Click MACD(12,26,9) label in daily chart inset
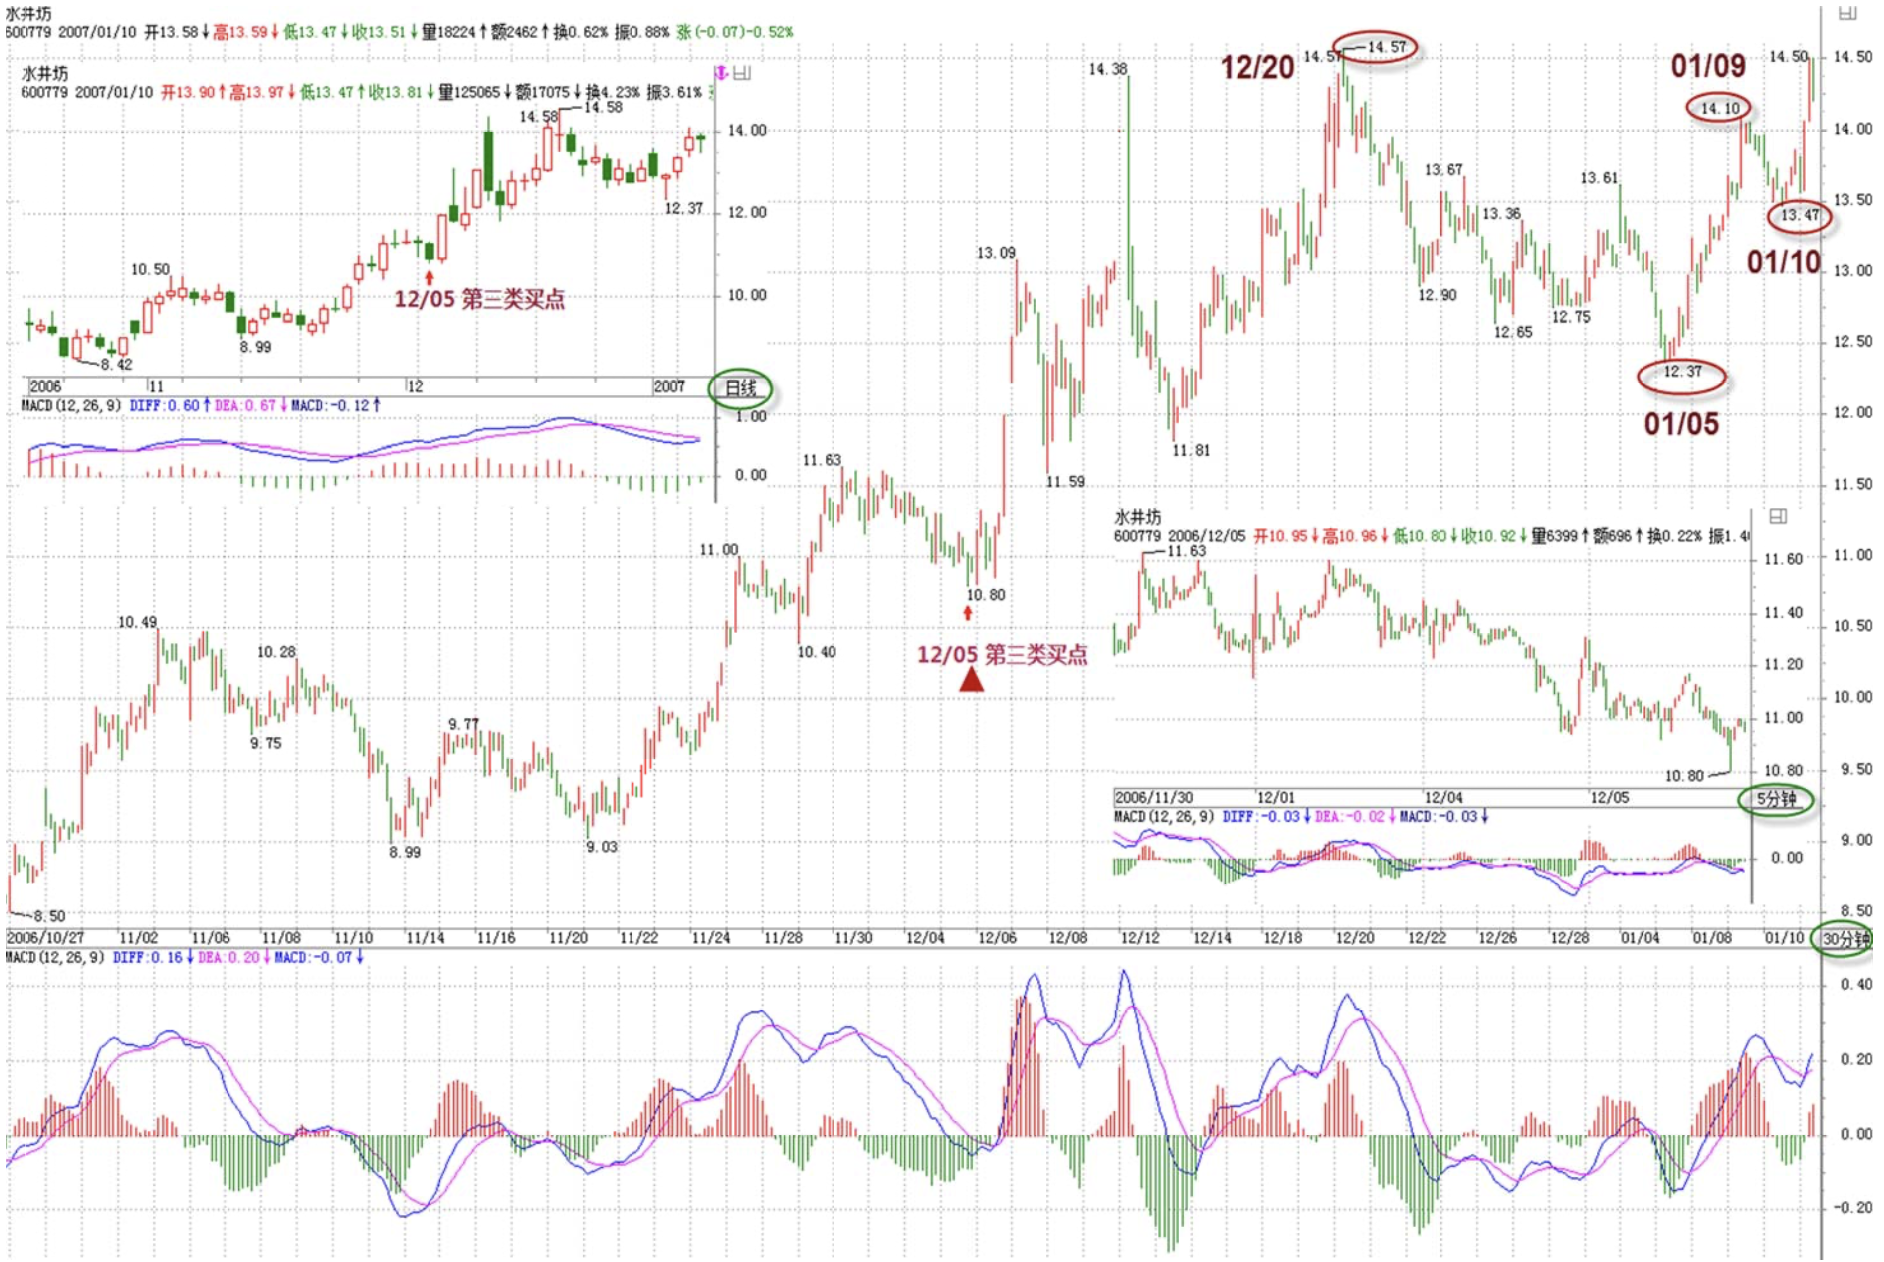 [71, 405]
